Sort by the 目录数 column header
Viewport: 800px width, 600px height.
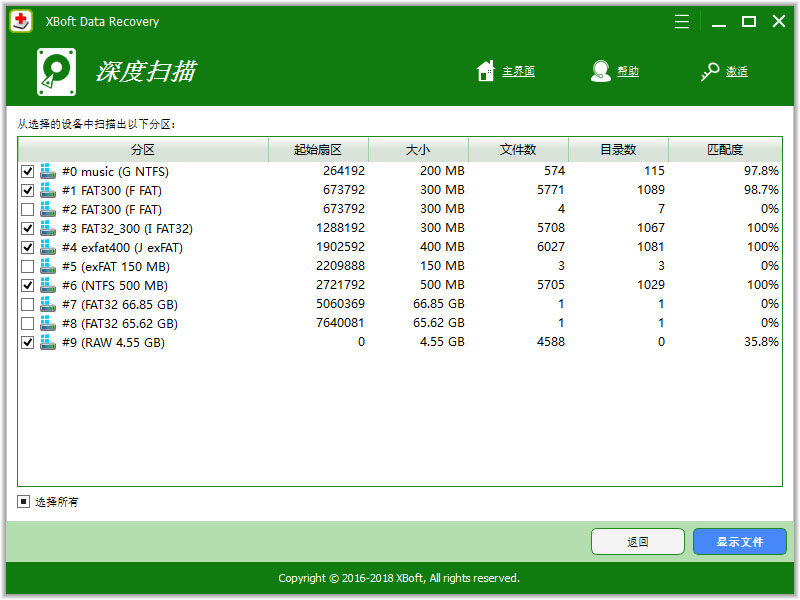618,149
